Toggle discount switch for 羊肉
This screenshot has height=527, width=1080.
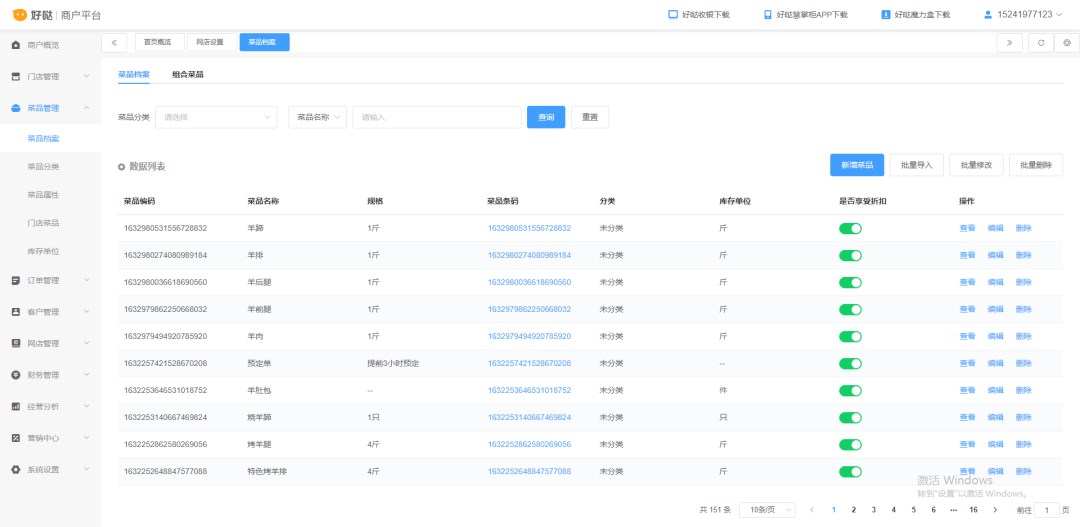click(x=850, y=336)
